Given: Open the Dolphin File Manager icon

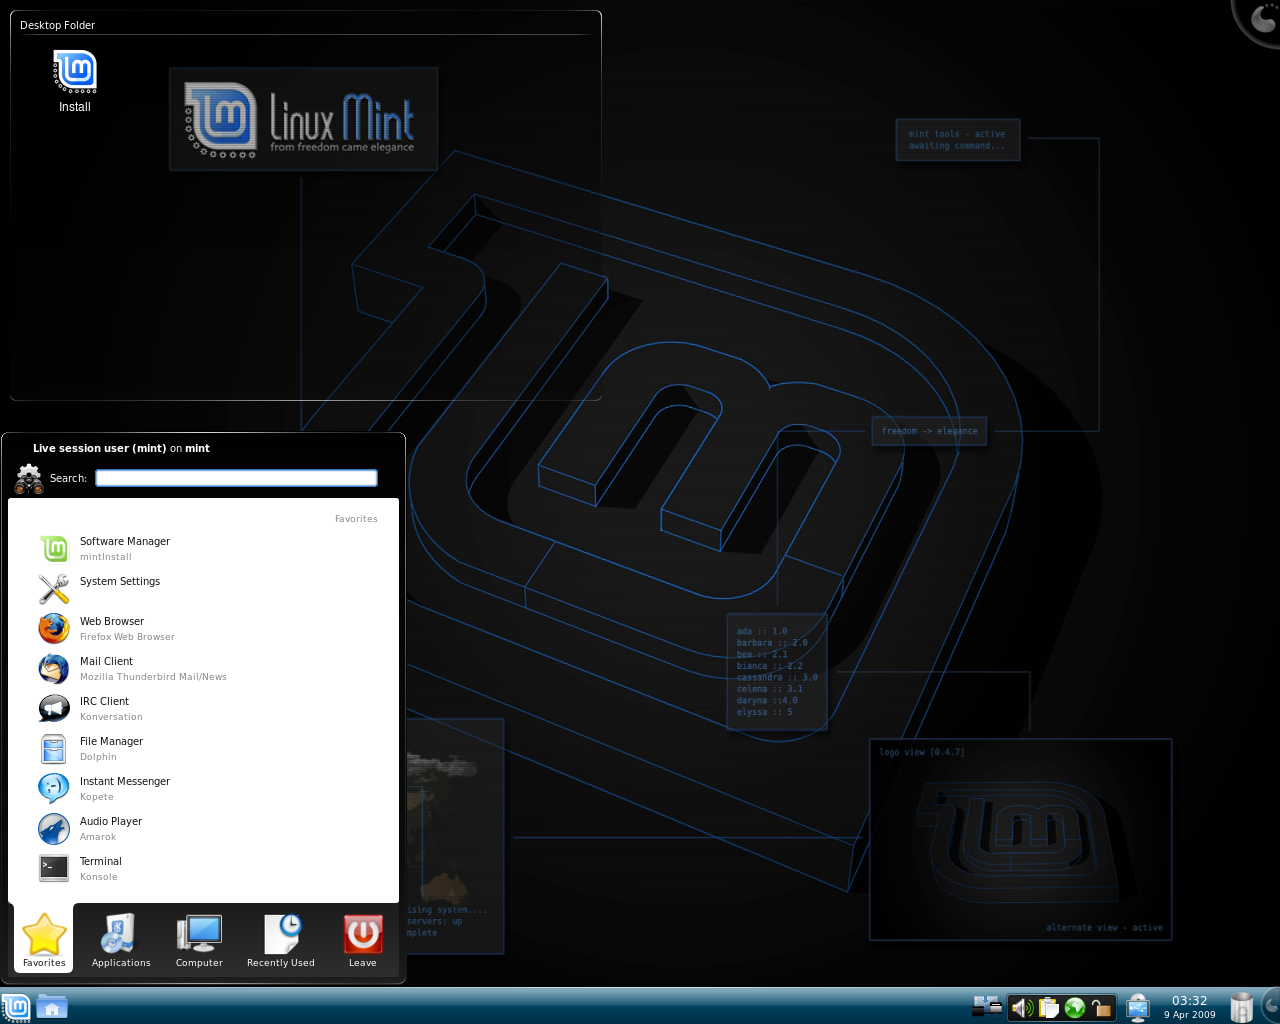Looking at the screenshot, I should point(54,748).
